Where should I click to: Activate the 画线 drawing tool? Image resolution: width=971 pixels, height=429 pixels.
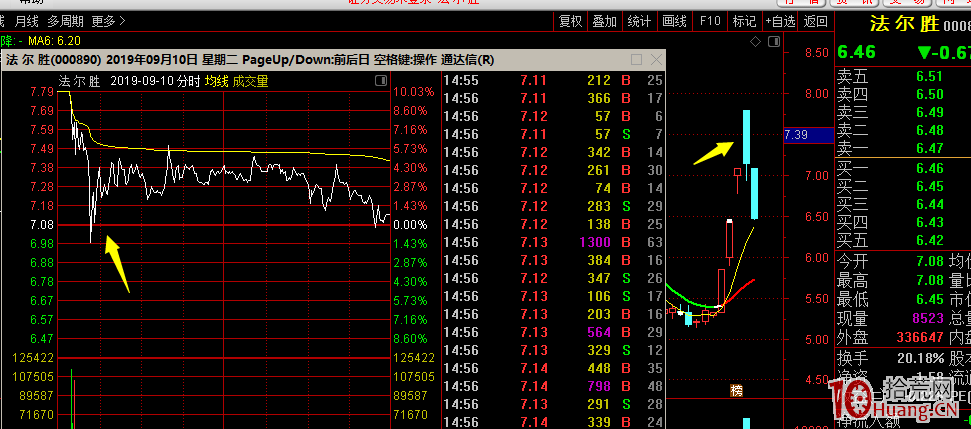coord(674,21)
